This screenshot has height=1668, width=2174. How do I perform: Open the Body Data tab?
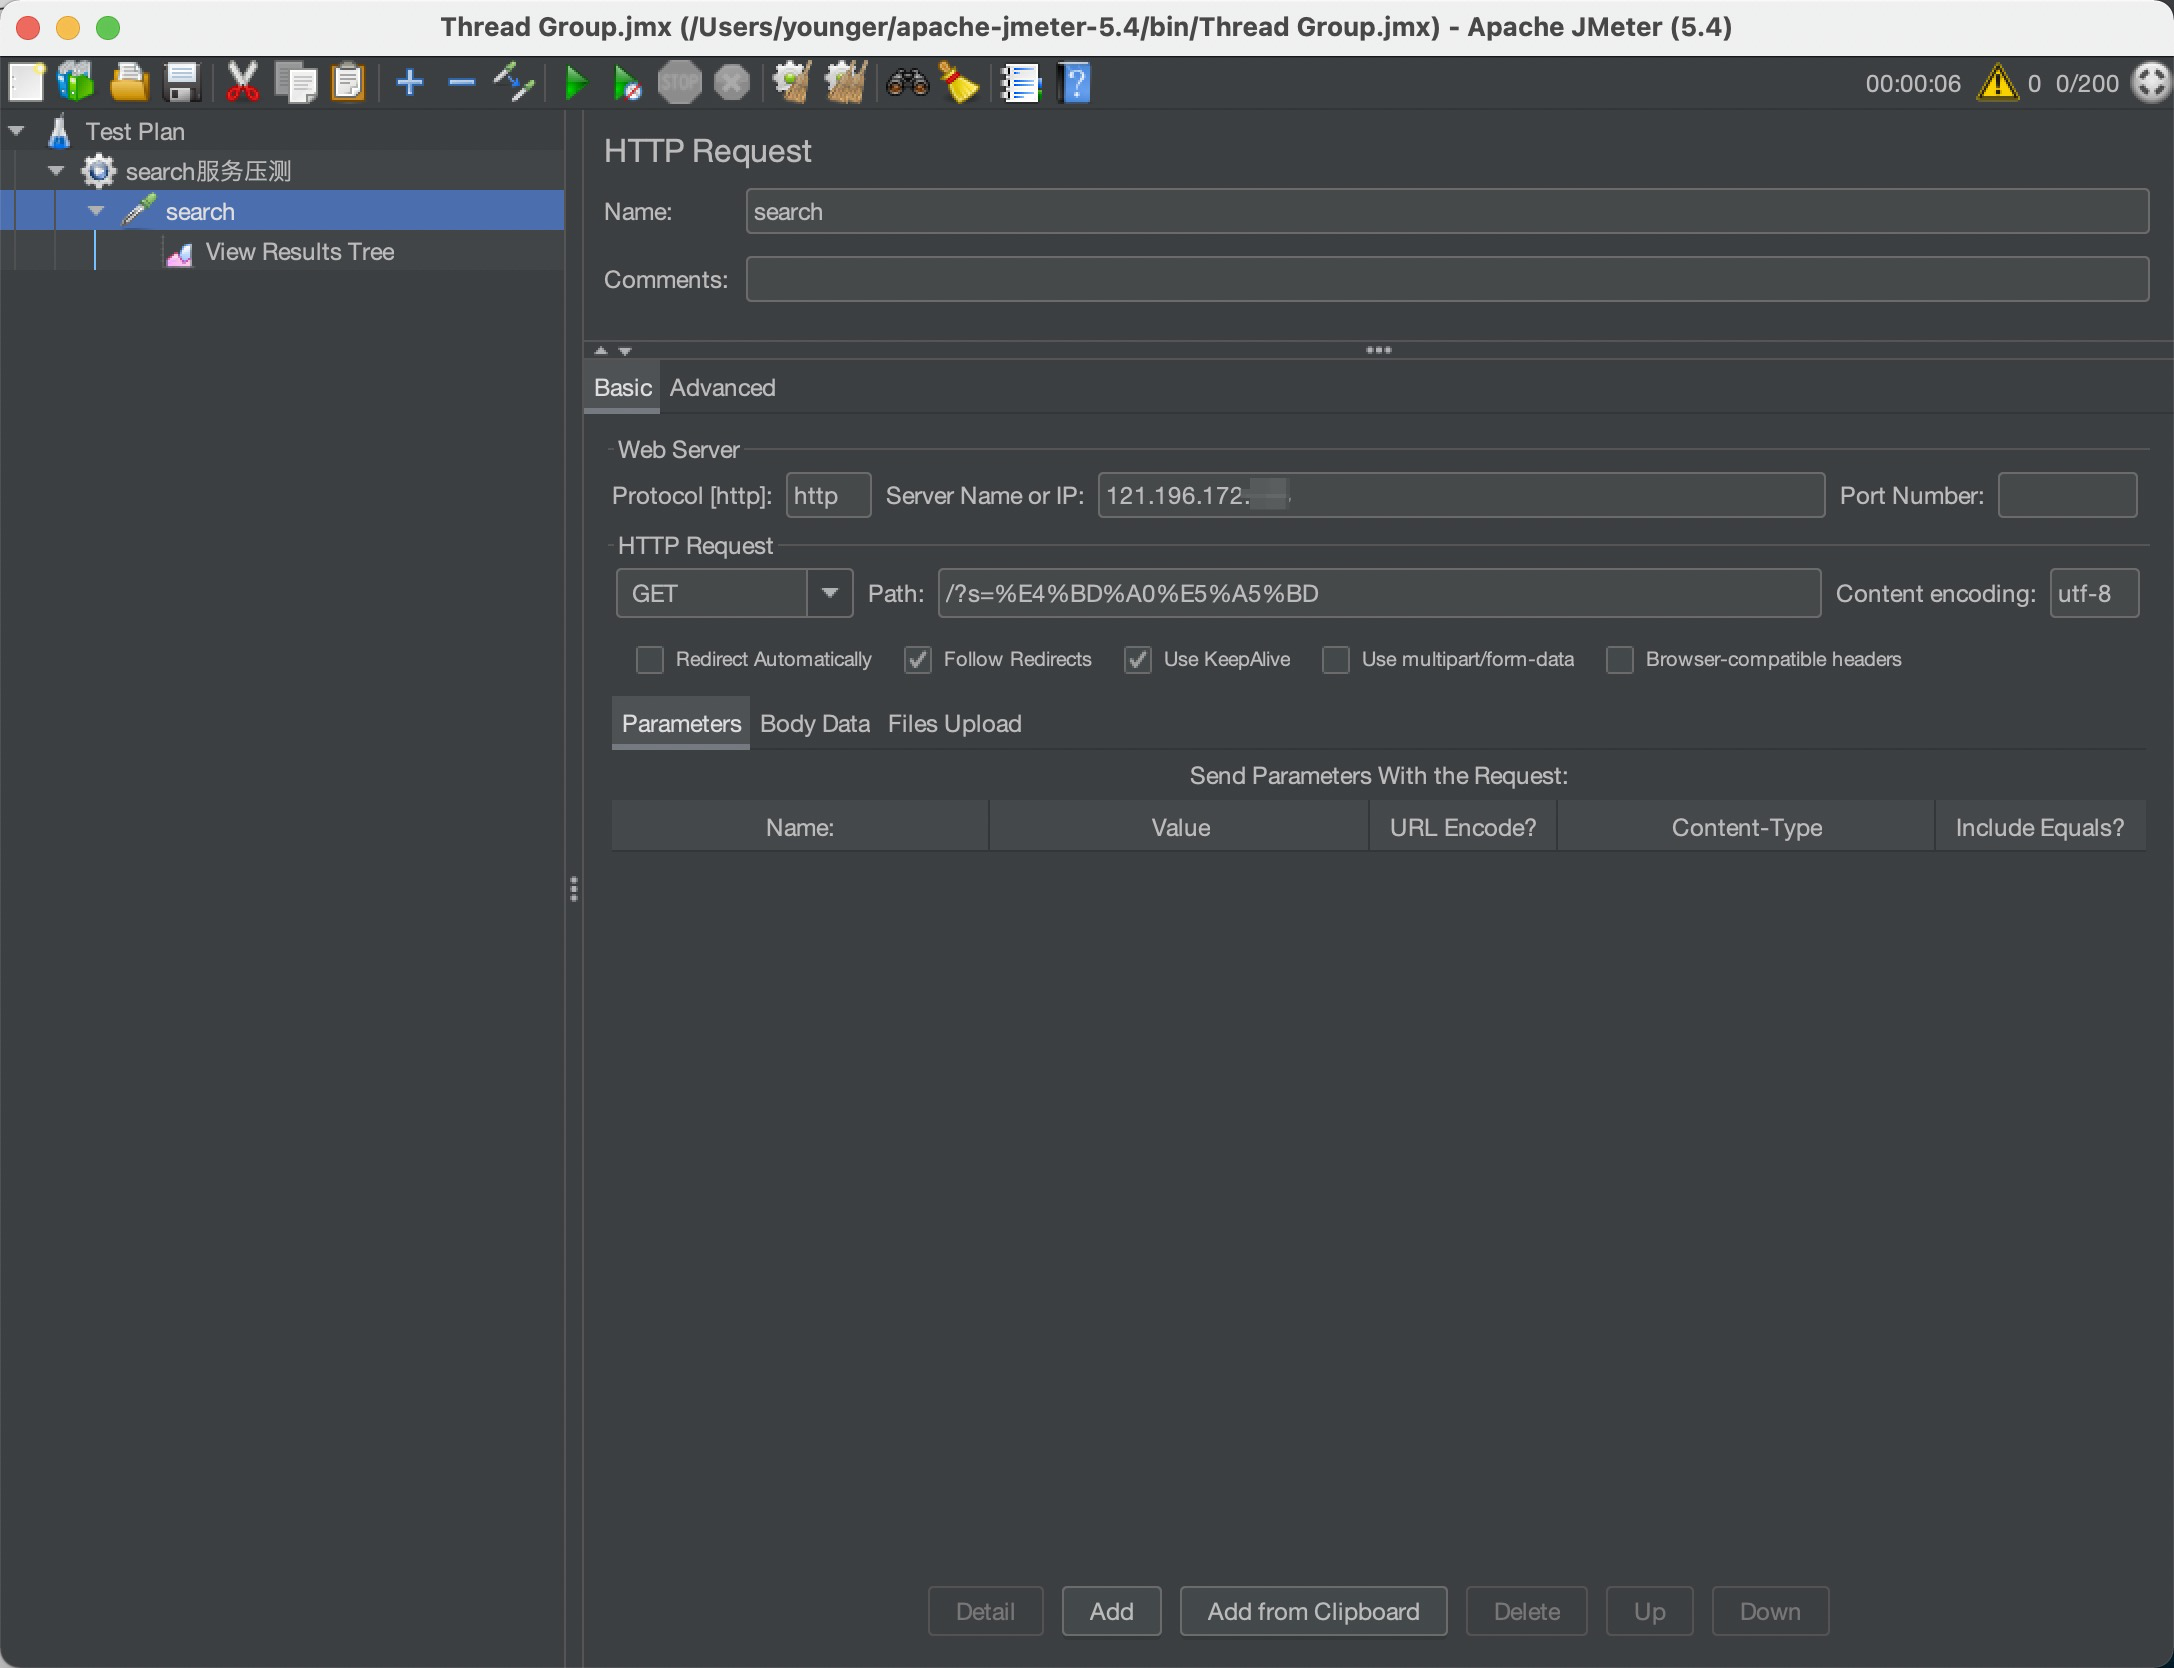pos(815,724)
